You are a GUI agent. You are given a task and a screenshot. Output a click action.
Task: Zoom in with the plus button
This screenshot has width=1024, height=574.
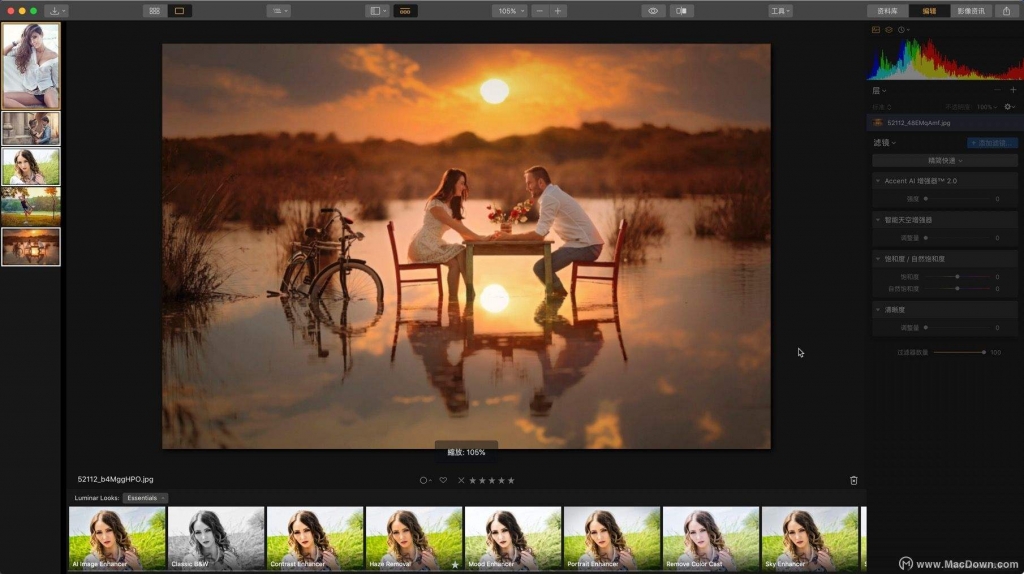(558, 11)
